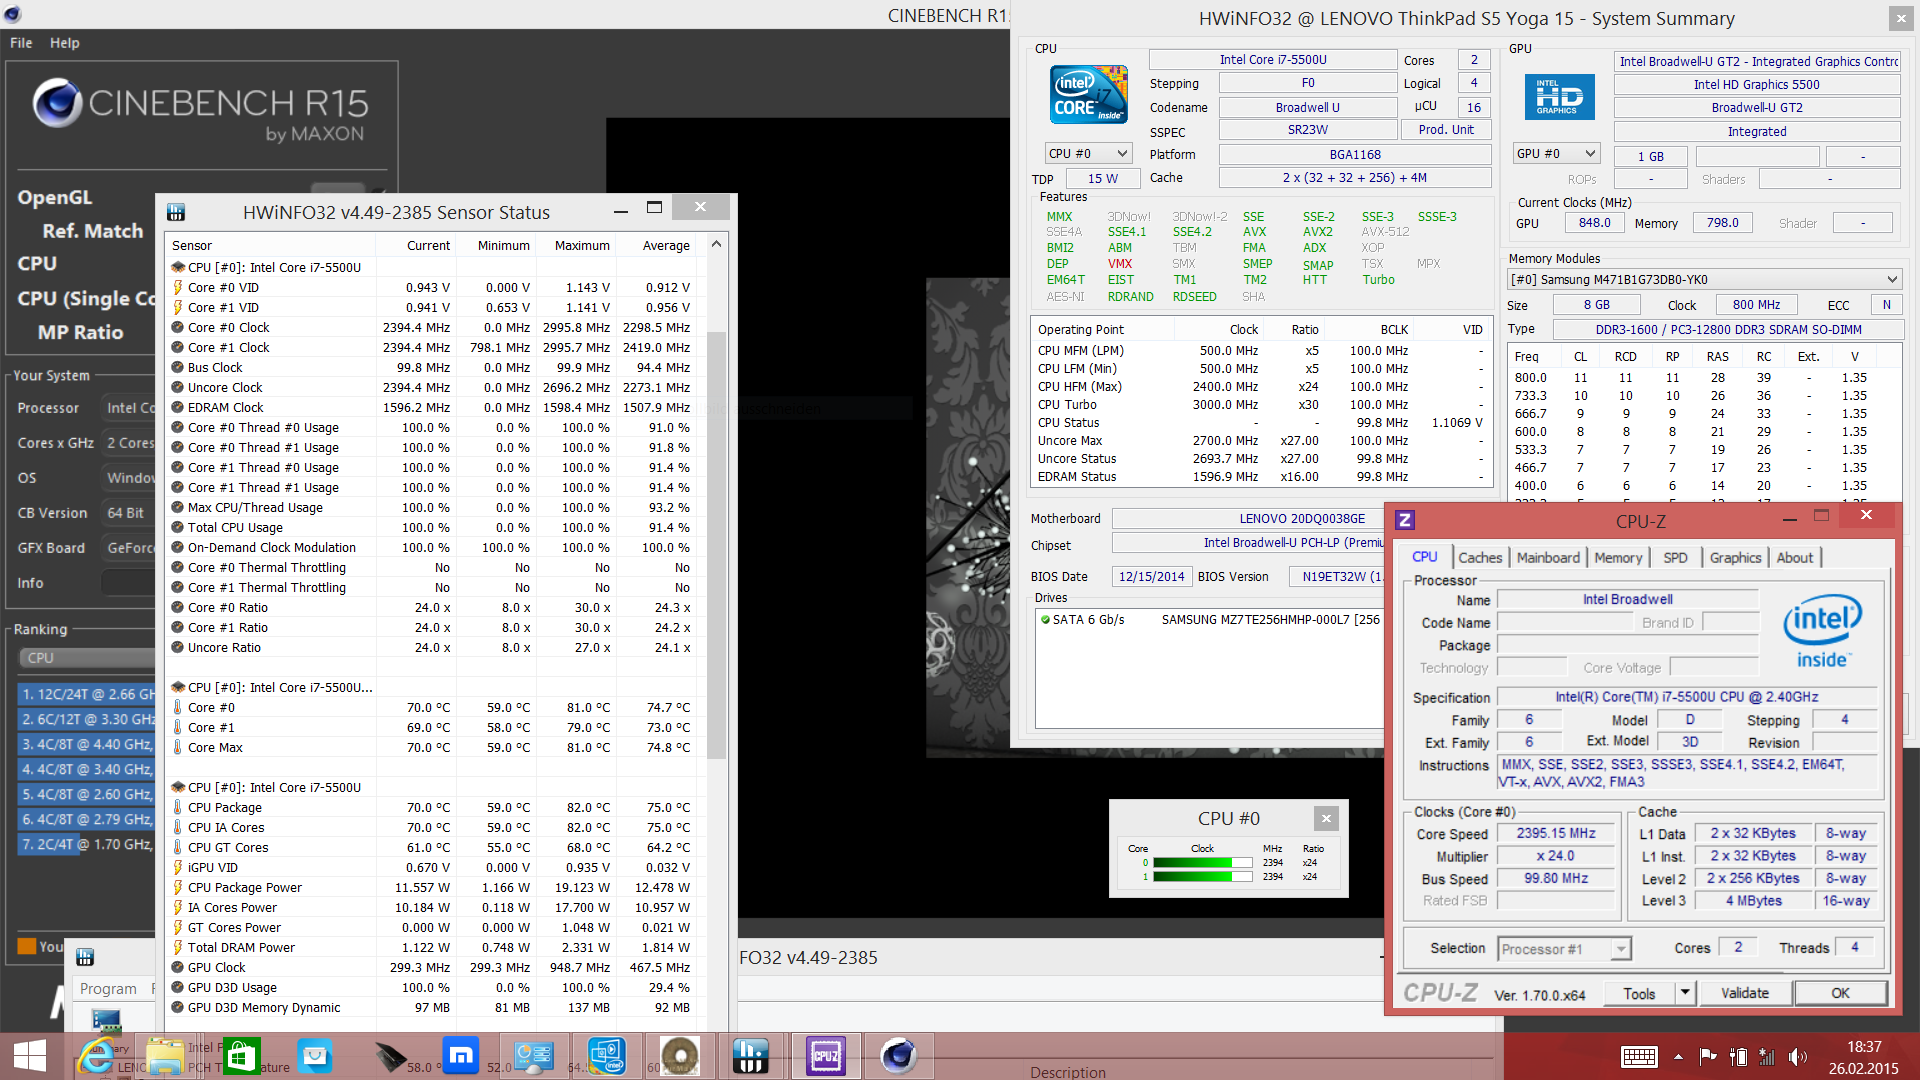Open CPU-Z Tools dropdown arrow
The width and height of the screenshot is (1920, 1080).
(1685, 993)
